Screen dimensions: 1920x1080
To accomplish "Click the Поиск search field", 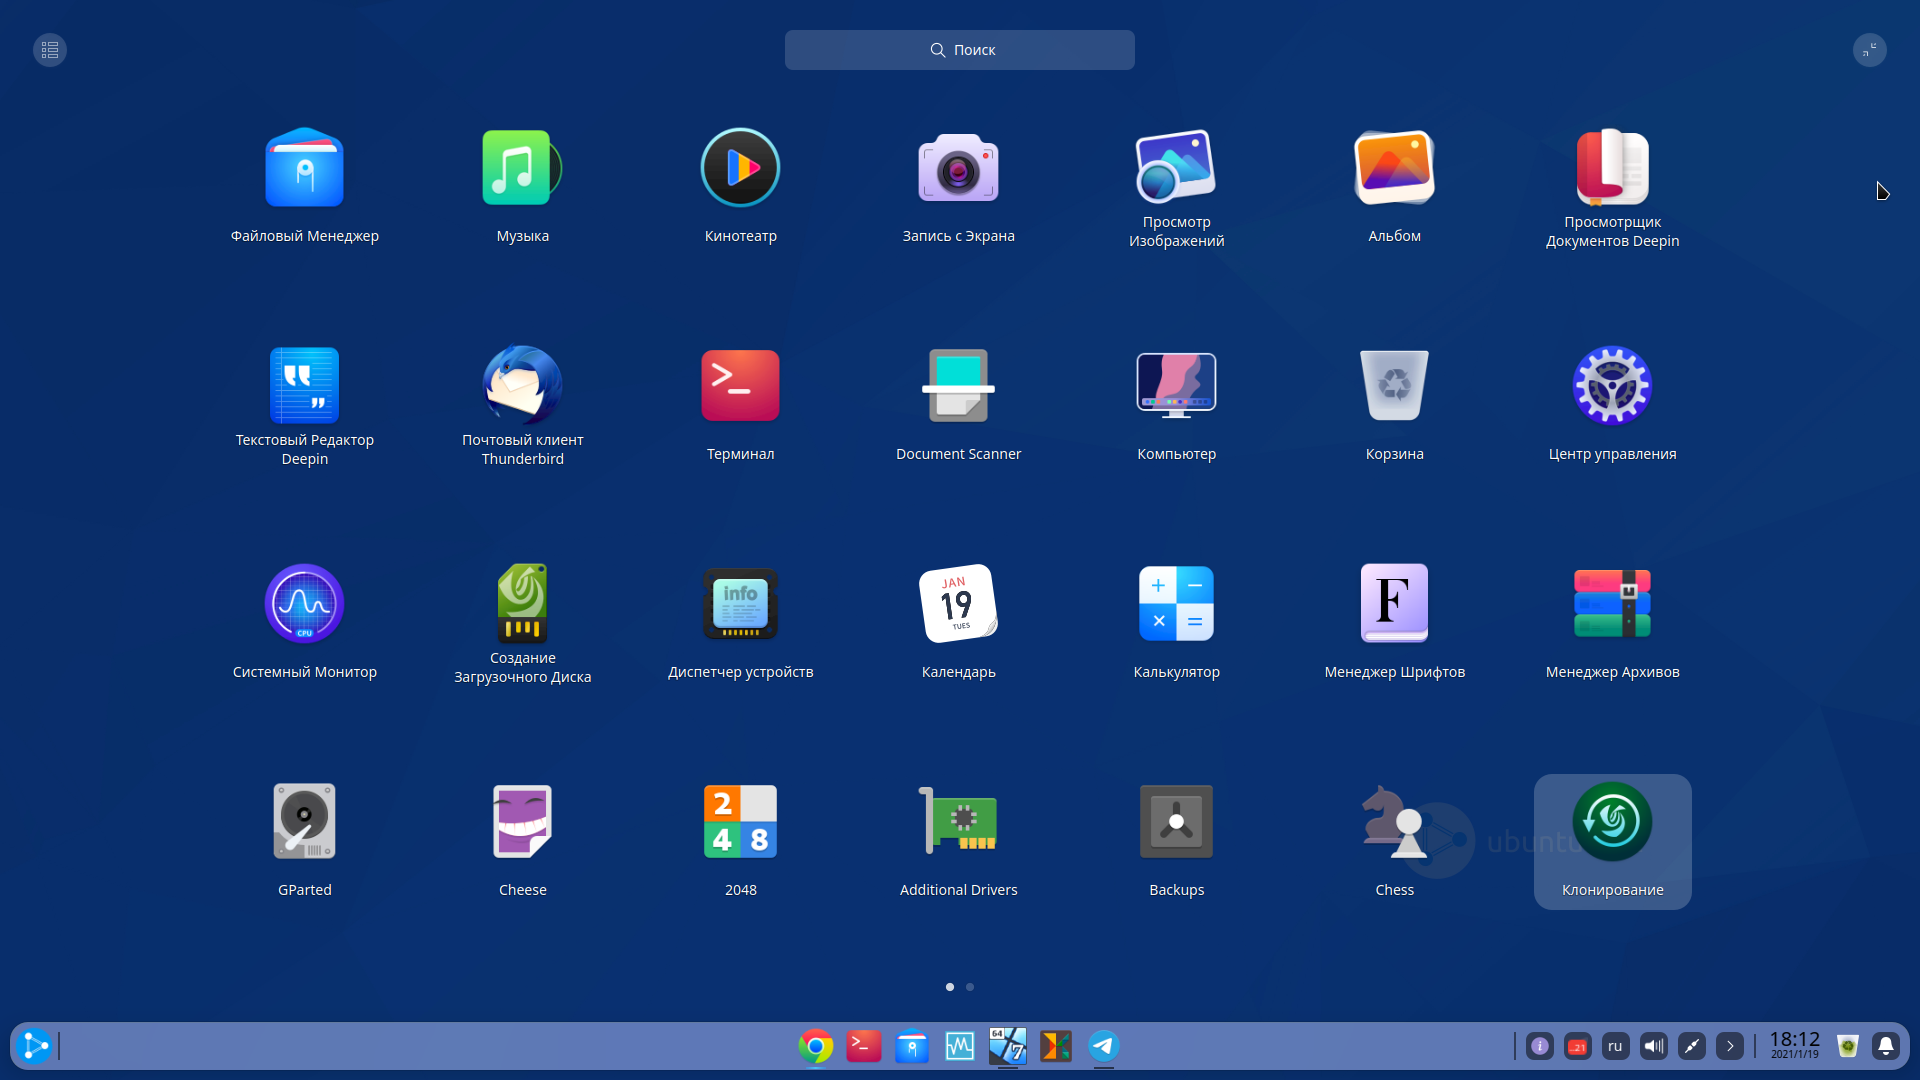I will 960,50.
